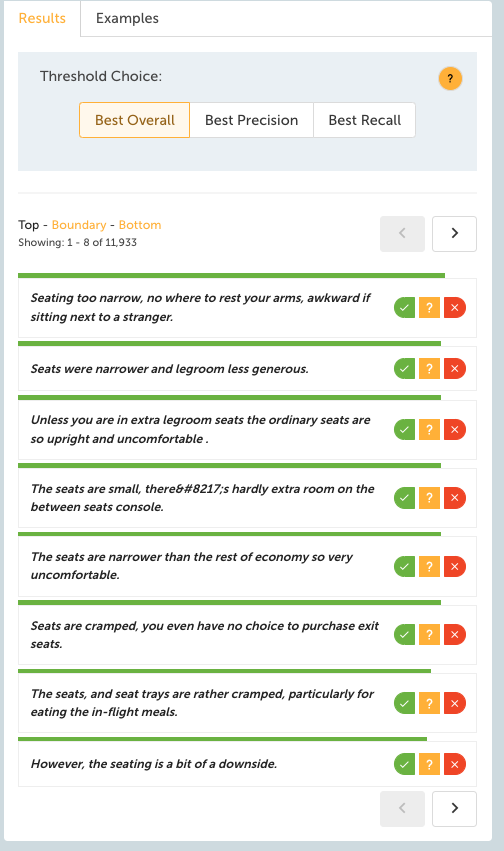Open the Results tab

(x=42, y=18)
